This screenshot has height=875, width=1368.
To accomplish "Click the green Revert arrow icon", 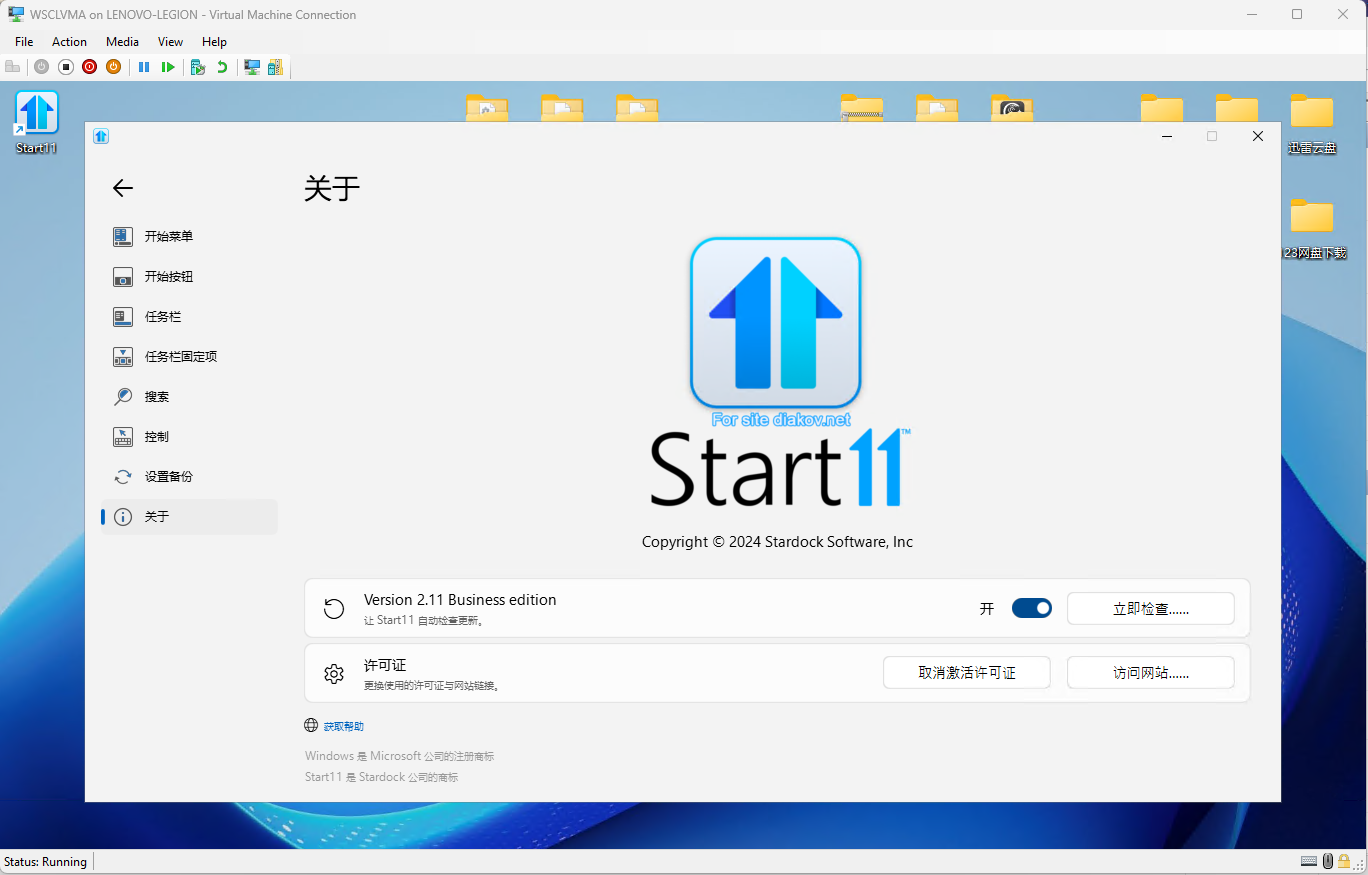I will (222, 67).
